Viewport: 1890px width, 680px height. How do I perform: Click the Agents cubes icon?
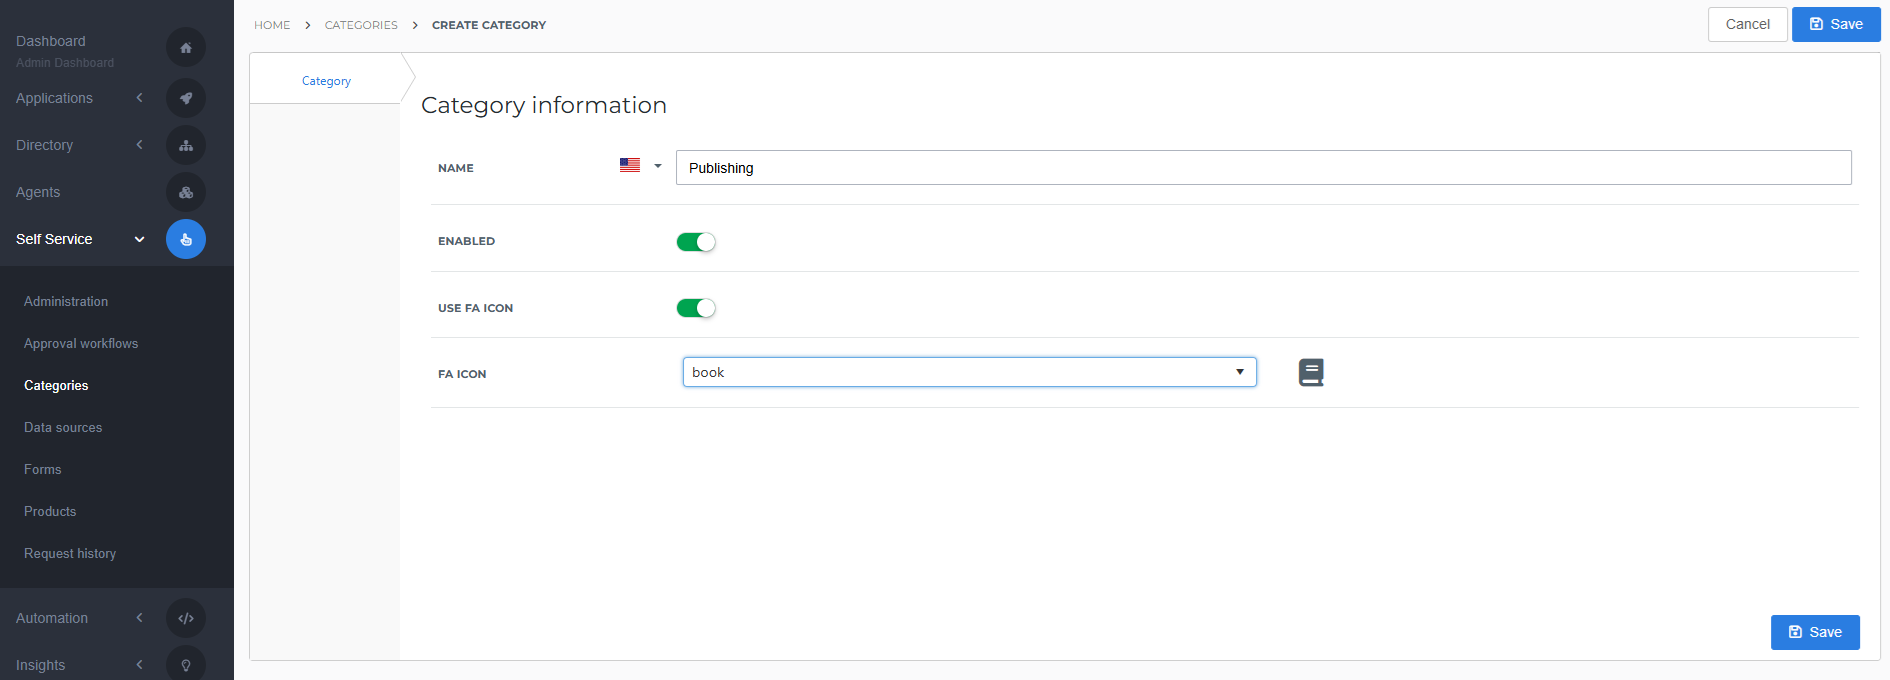pos(186,192)
